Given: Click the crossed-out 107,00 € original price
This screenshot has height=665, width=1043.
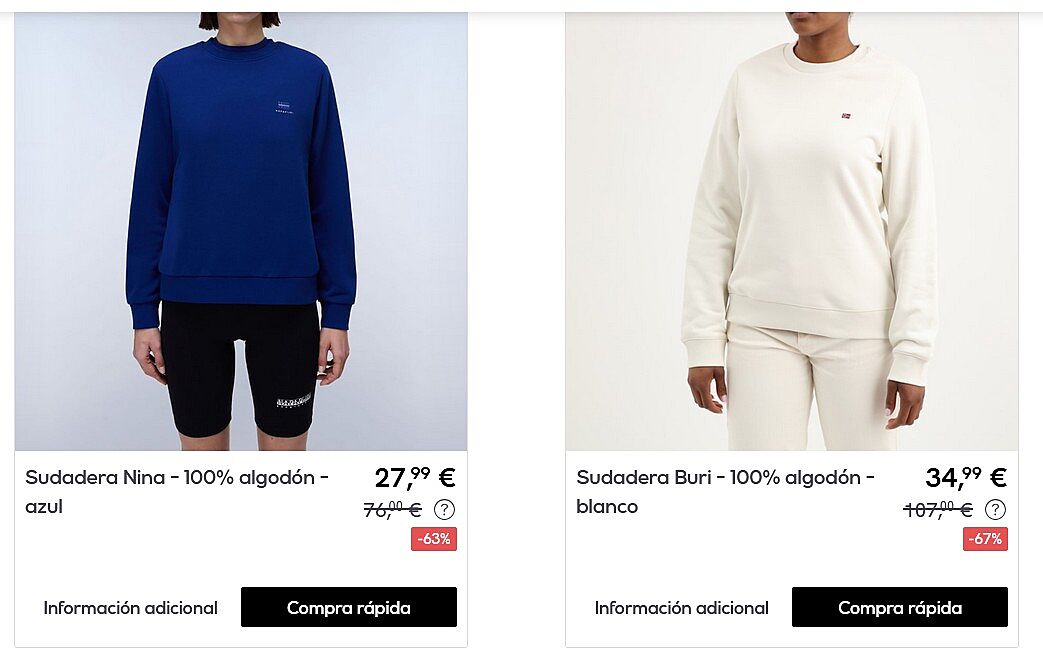Looking at the screenshot, I should click(x=938, y=509).
